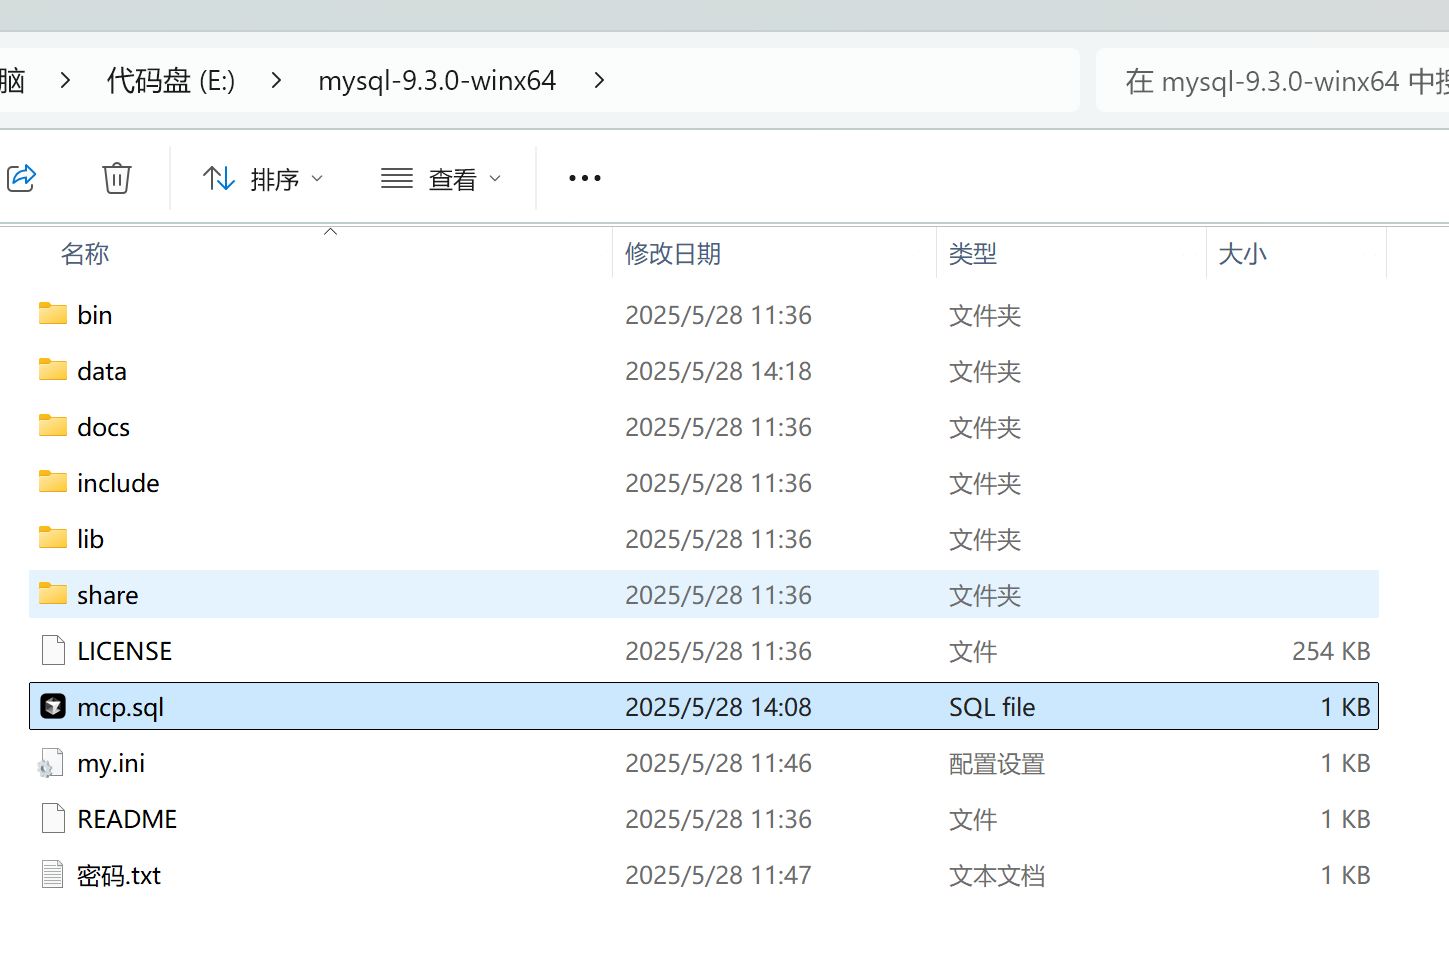Select the include folder name

(x=118, y=483)
